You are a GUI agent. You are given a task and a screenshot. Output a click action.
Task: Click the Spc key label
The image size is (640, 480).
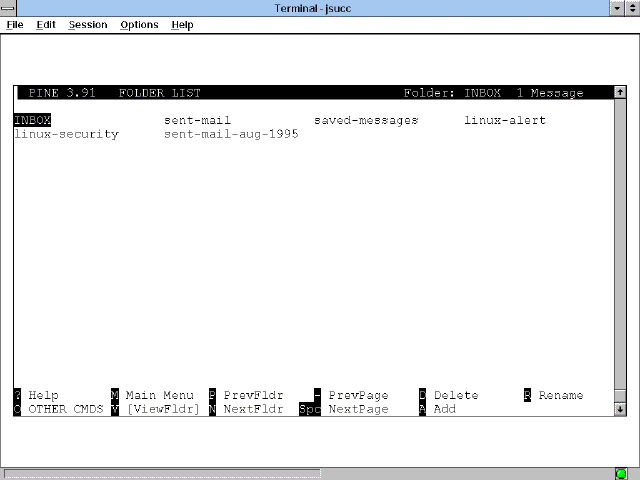click(310, 409)
